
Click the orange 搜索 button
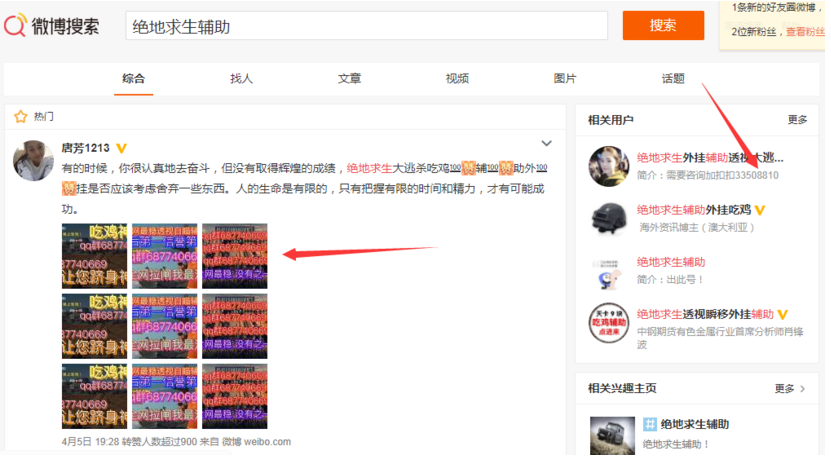coord(663,25)
